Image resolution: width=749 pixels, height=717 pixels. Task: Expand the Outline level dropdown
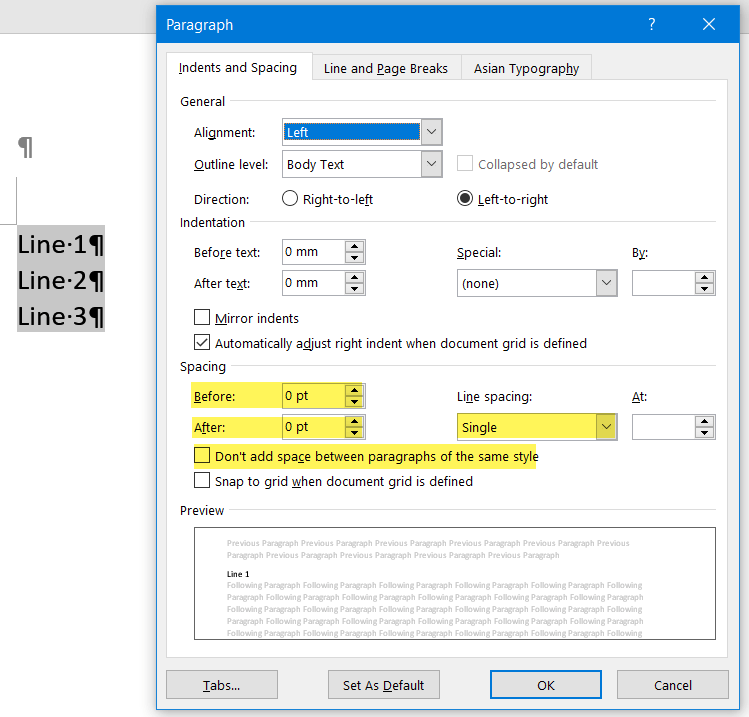(431, 164)
